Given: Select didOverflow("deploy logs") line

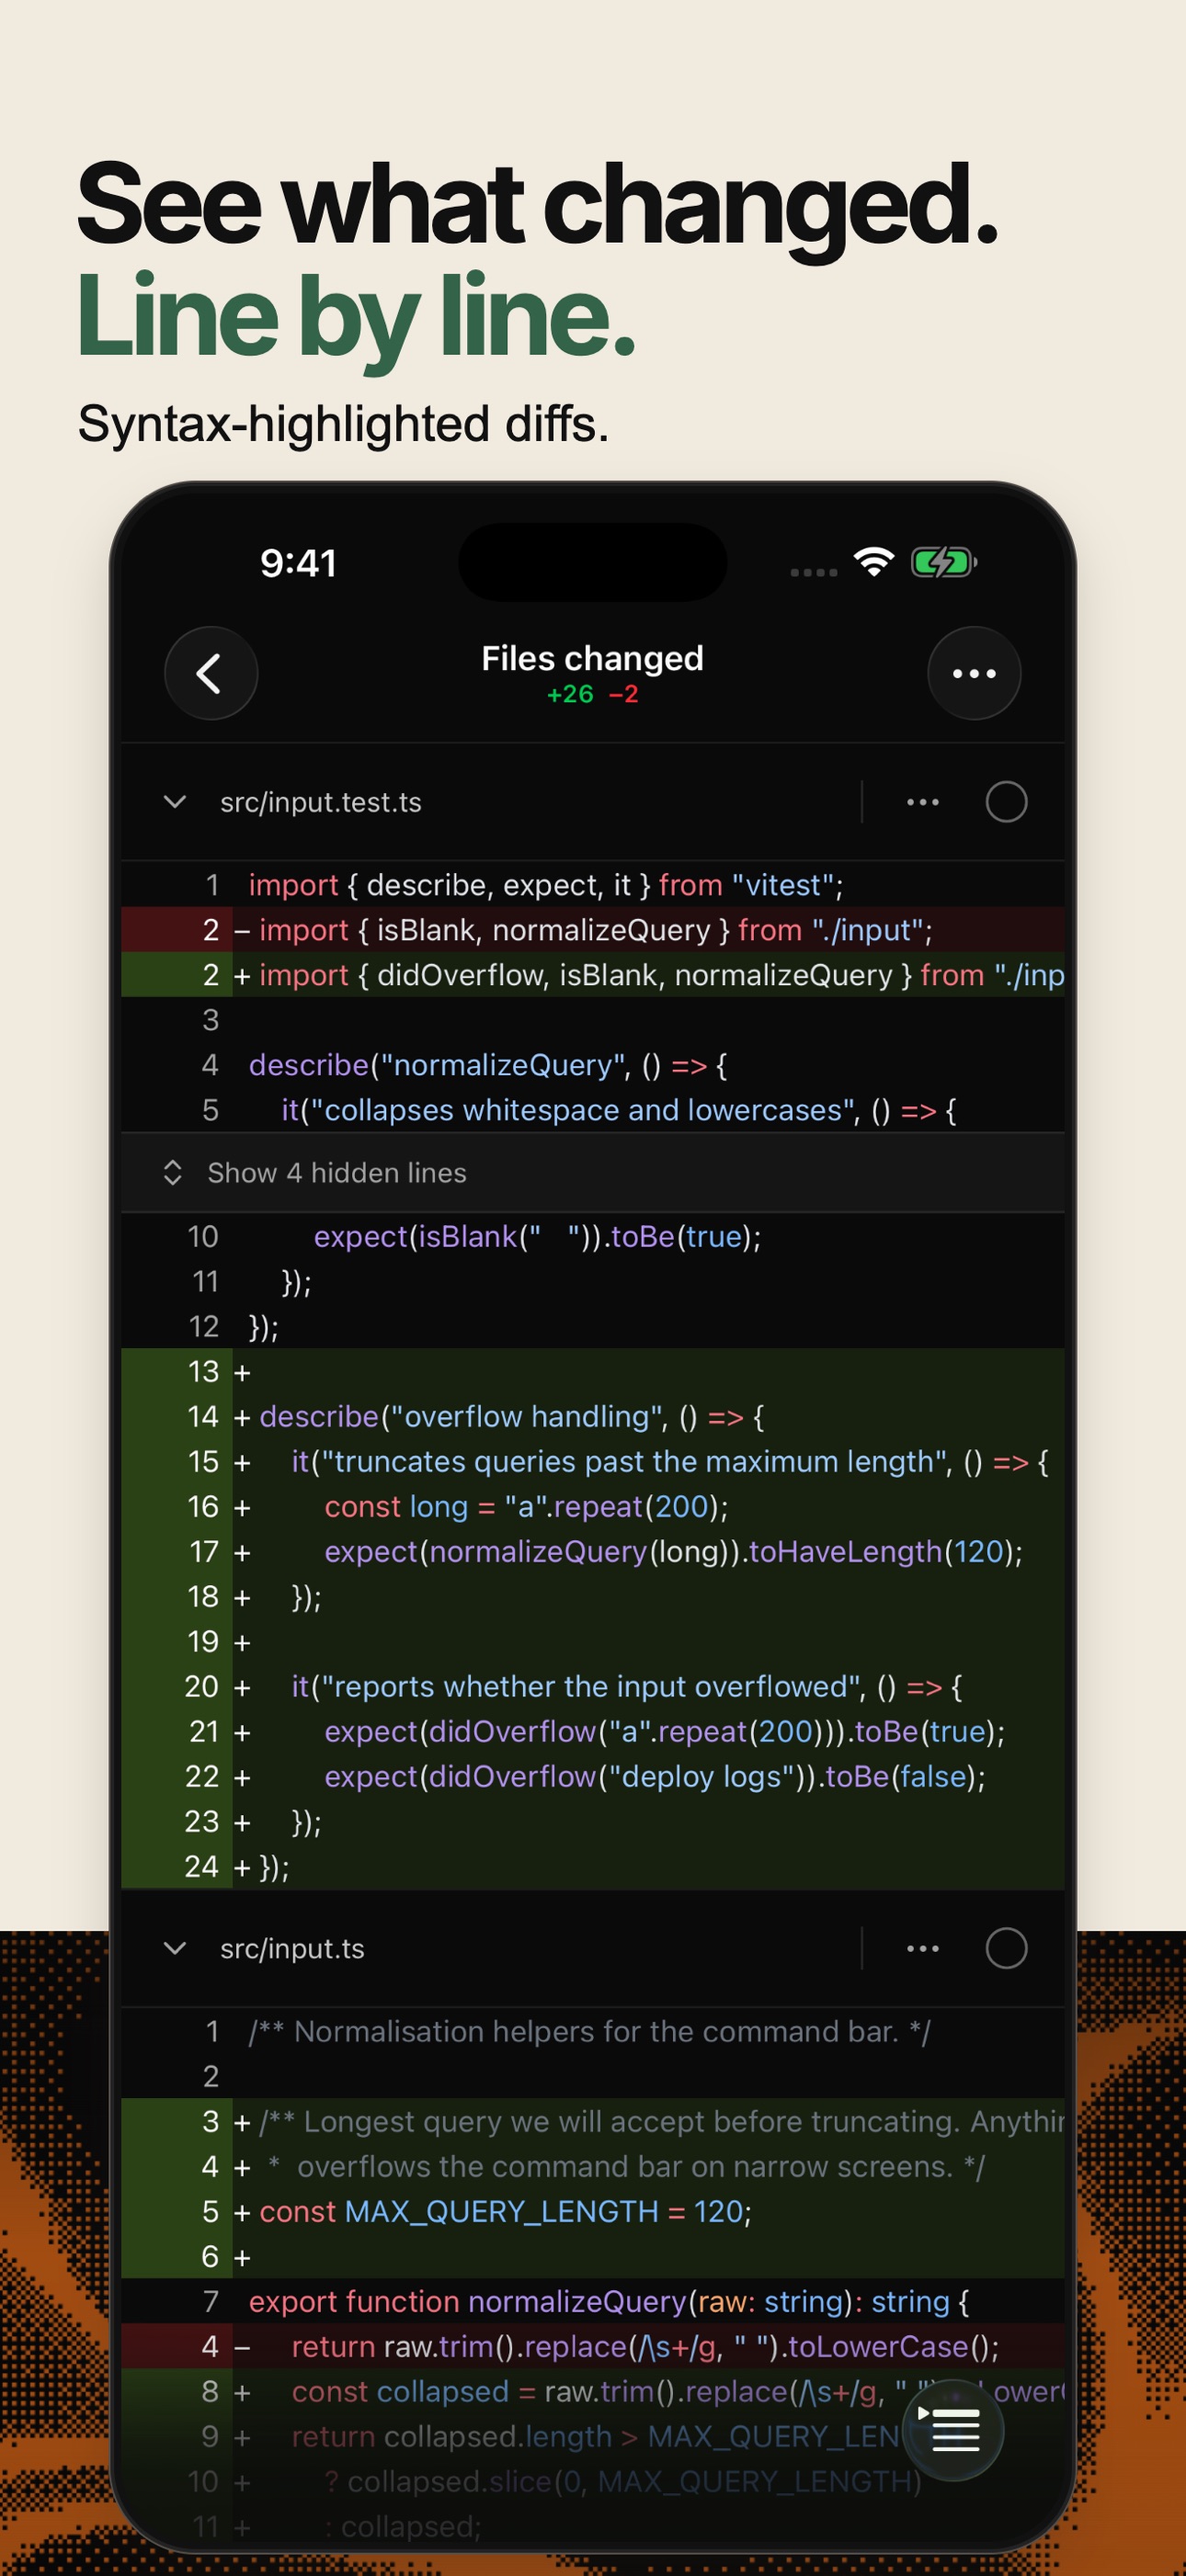Looking at the screenshot, I should [593, 1777].
